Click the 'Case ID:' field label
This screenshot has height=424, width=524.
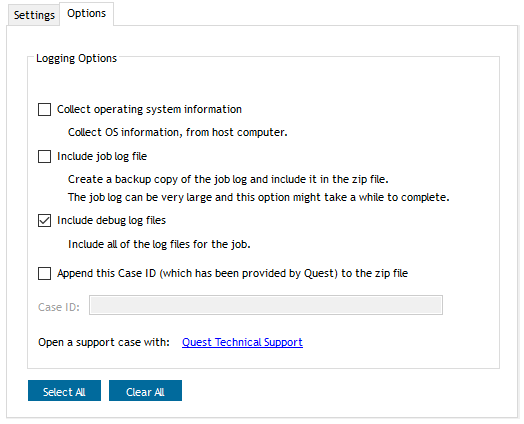tap(59, 307)
